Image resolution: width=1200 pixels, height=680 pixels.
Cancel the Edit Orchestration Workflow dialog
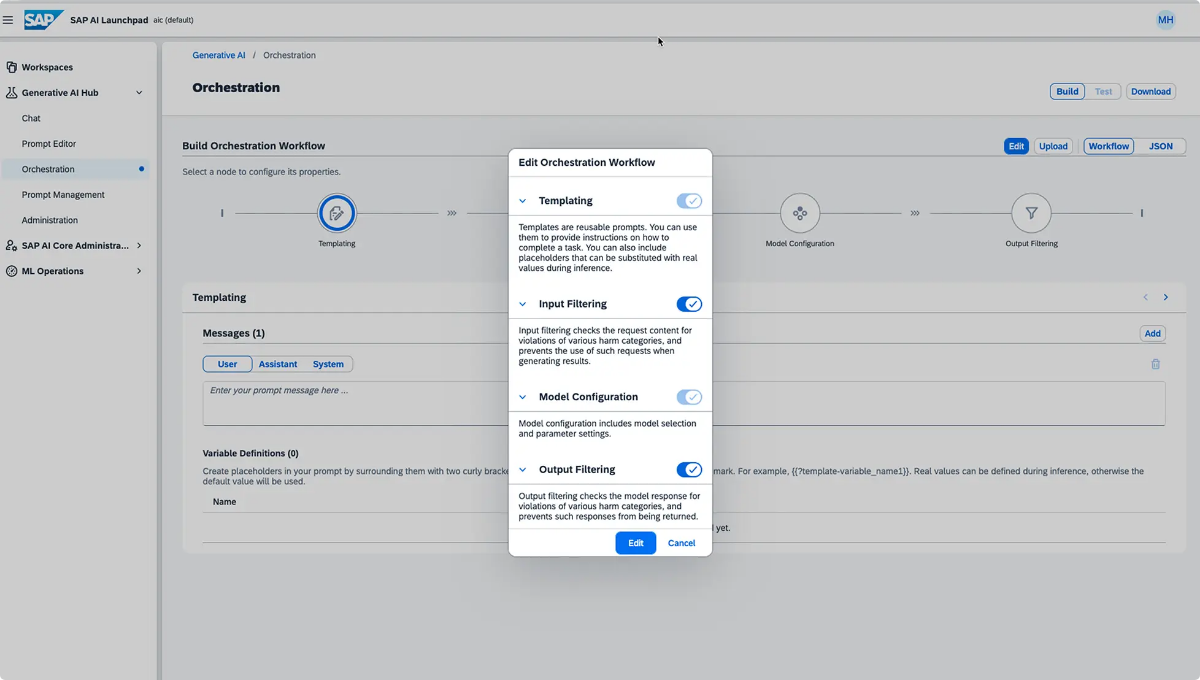tap(681, 543)
